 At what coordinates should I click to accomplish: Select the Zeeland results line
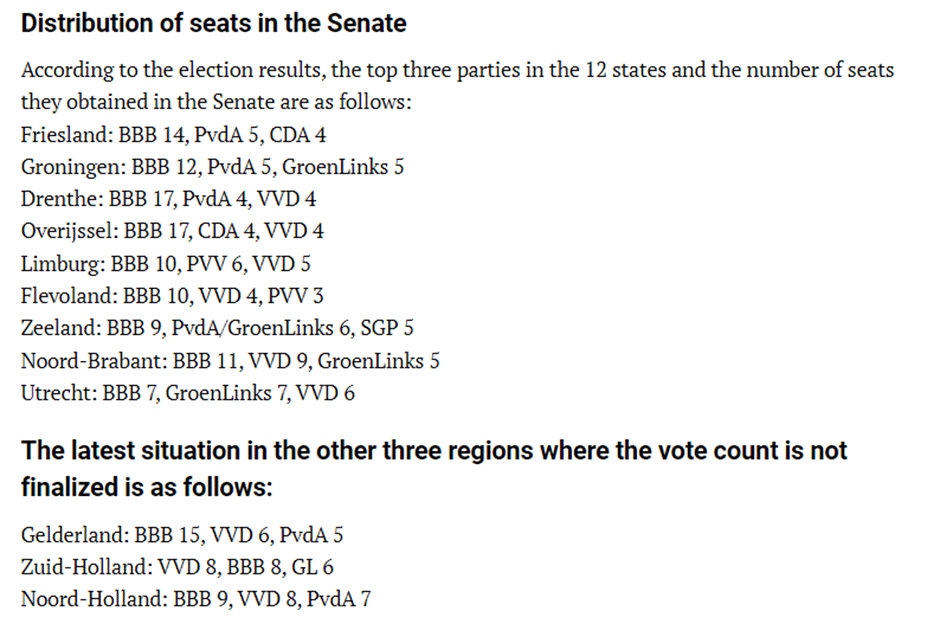coord(217,328)
